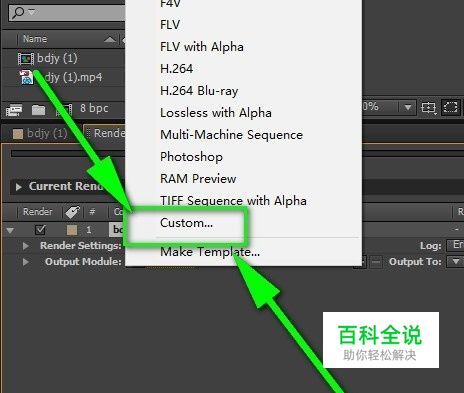This screenshot has height=393, width=464.
Task: Switch to the bdjy (1) timeline tab
Action: (x=47, y=133)
